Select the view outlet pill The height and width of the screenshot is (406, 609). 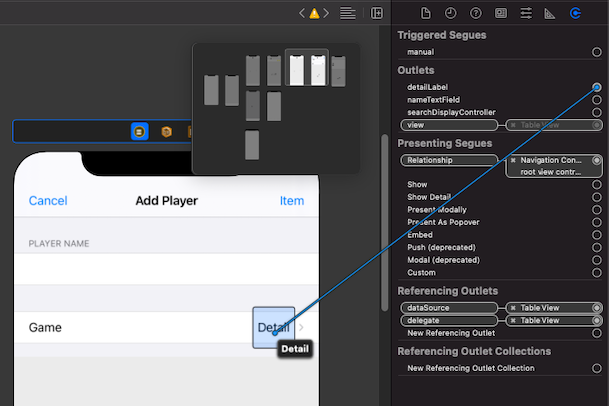pos(449,125)
